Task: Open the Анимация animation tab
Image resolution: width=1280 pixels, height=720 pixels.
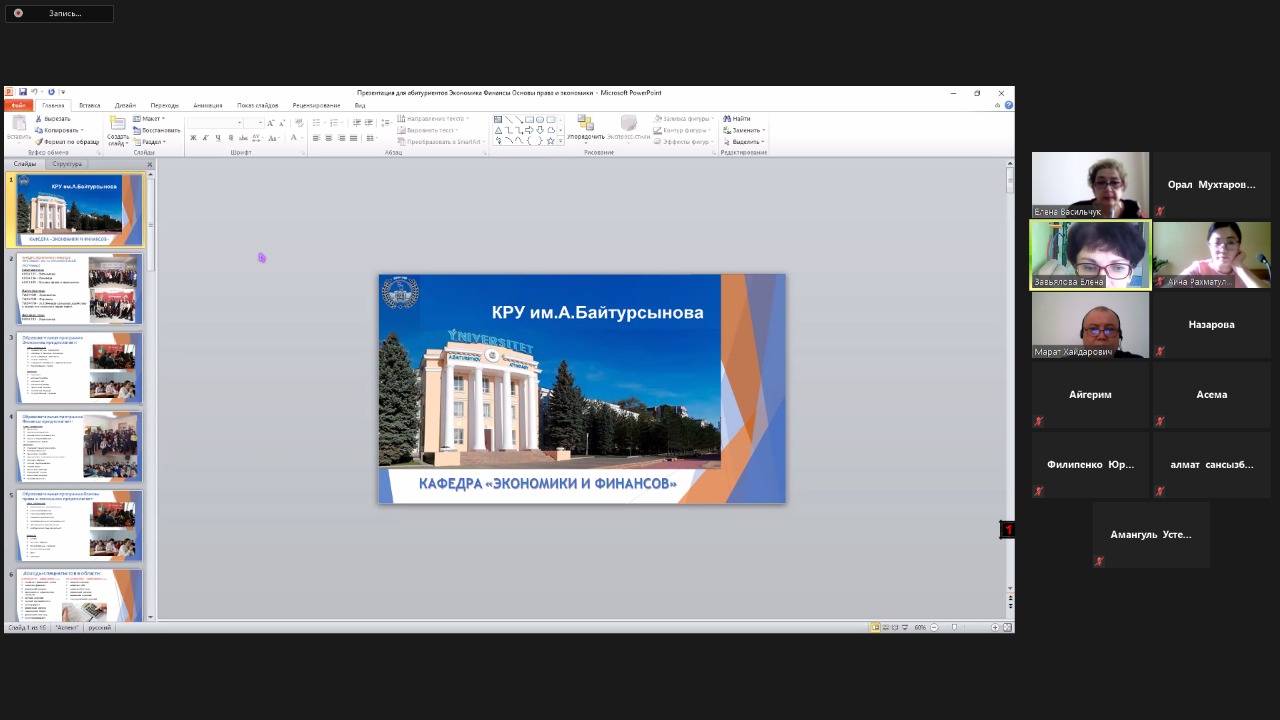Action: pos(208,105)
